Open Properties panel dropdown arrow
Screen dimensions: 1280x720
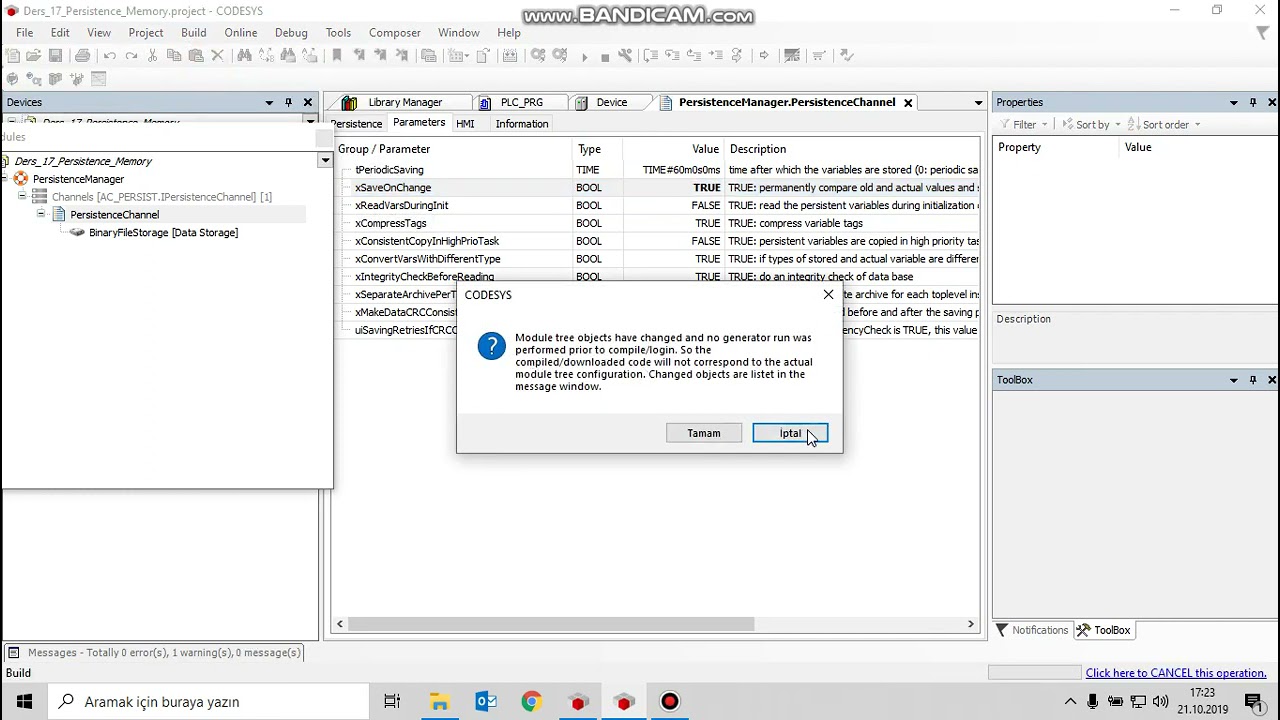[1234, 102]
